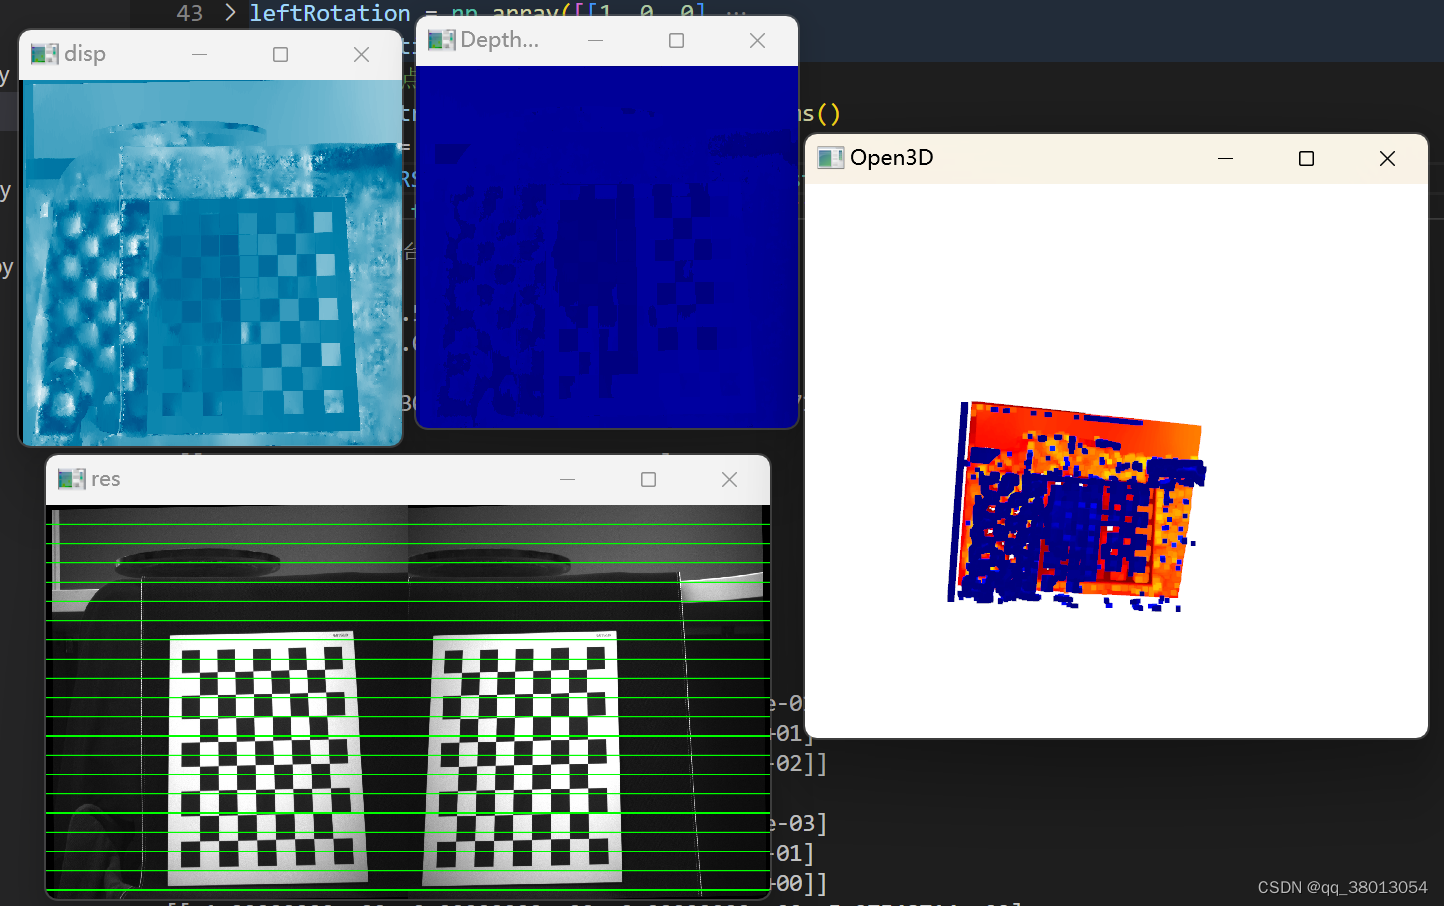1444x906 pixels.
Task: Maximize the Depth window
Action: pos(676,40)
